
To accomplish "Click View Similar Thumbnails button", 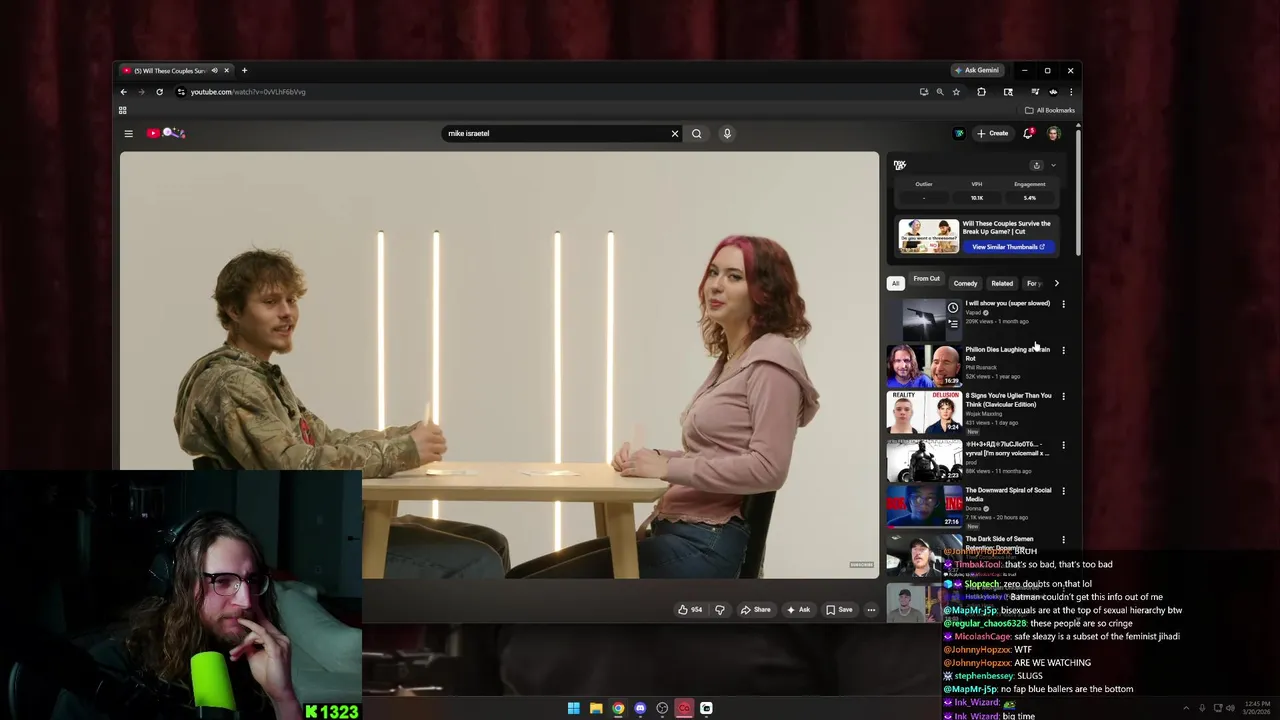I will 1008,247.
